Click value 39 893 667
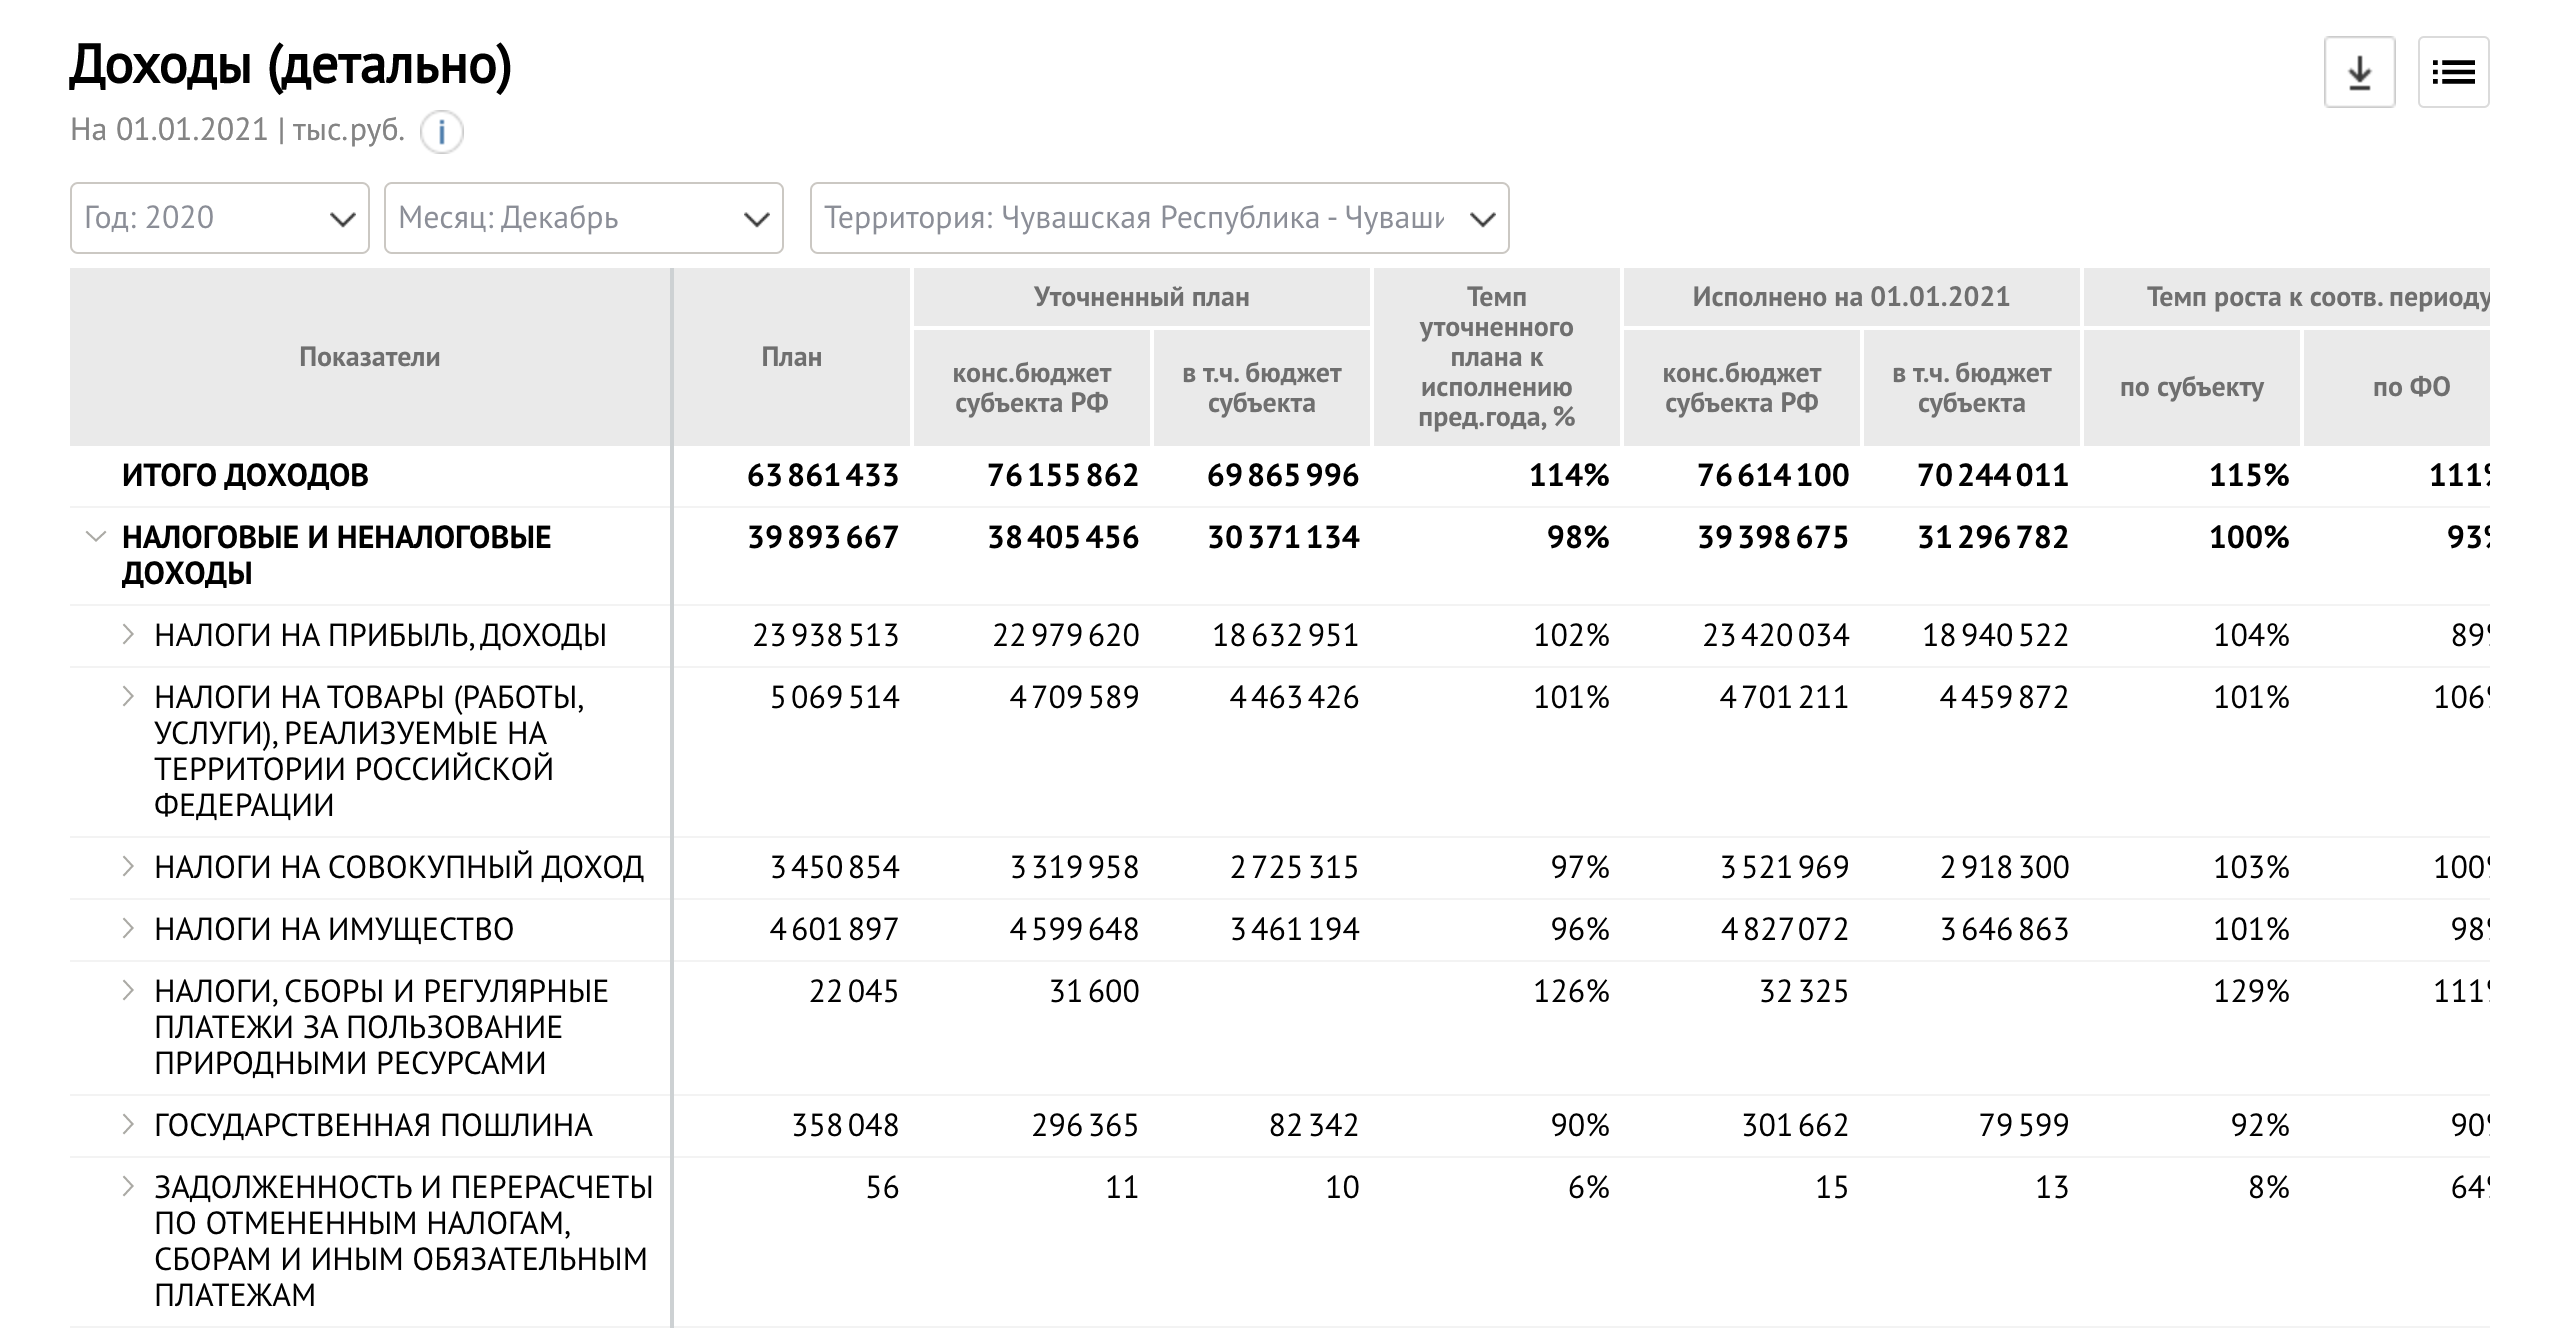This screenshot has width=2560, height=1328. pyautogui.click(x=823, y=537)
